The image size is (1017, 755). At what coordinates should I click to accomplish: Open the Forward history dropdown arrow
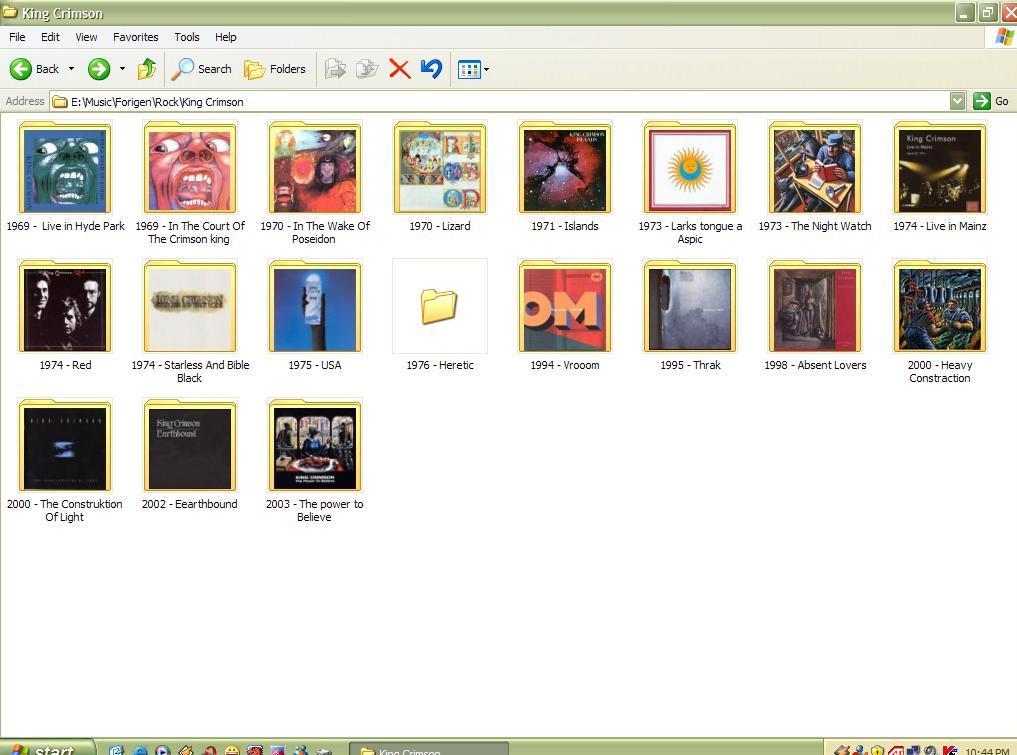[122, 69]
